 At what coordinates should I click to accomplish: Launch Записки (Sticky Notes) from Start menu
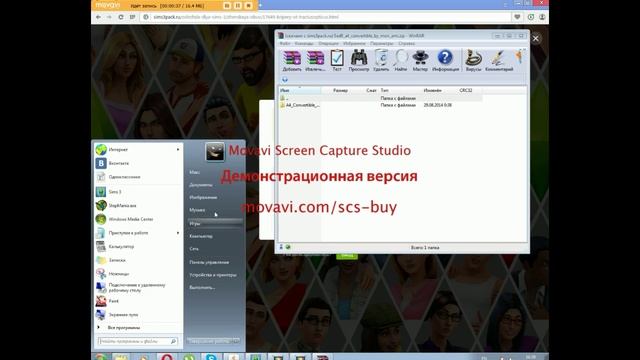(138, 260)
